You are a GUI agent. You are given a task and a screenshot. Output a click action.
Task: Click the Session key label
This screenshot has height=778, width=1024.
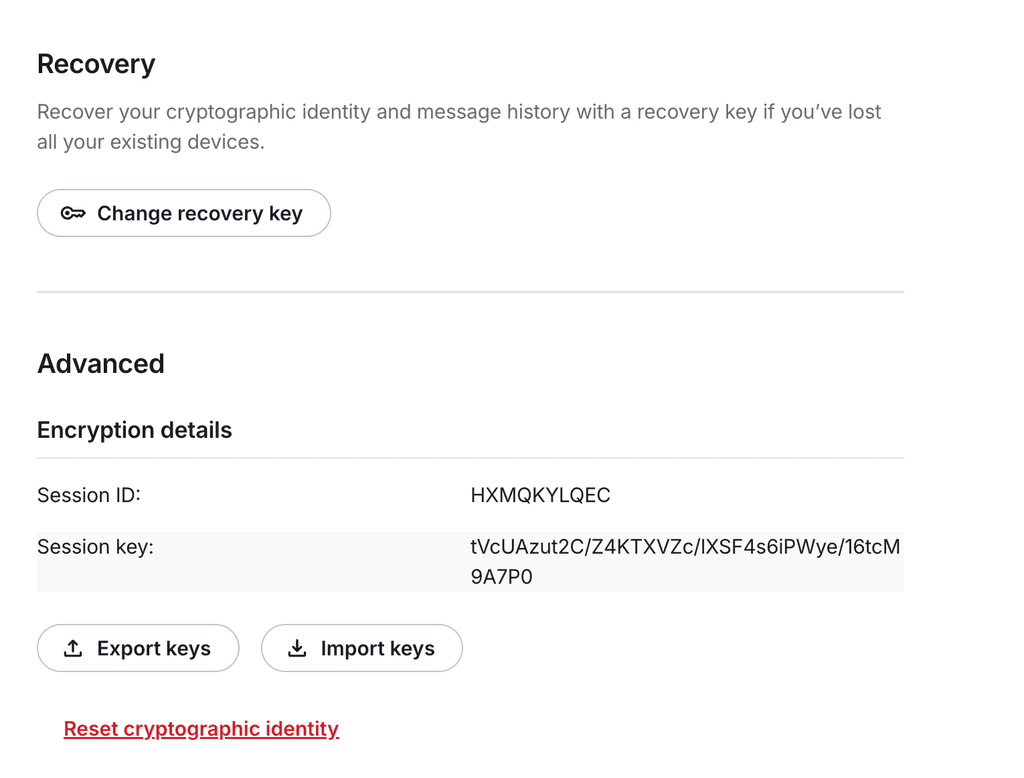[95, 547]
